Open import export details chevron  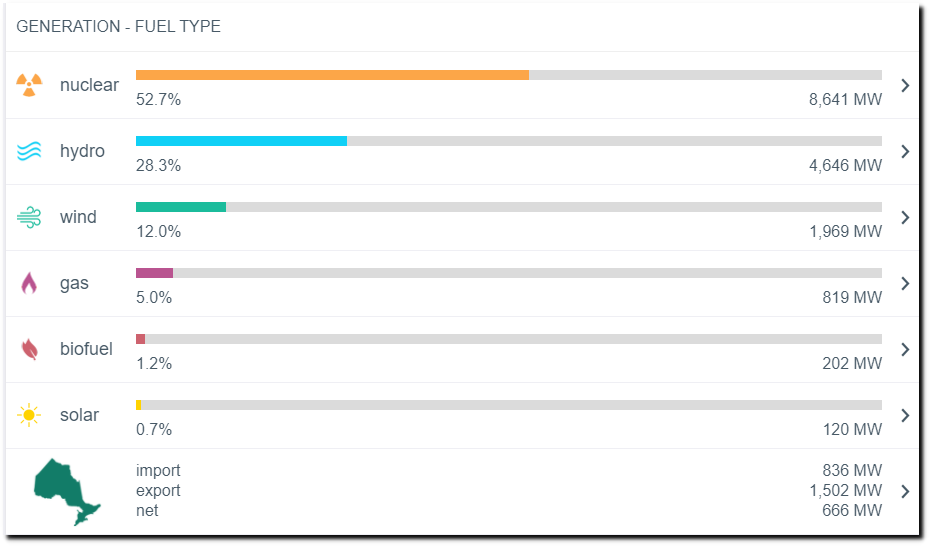pyautogui.click(x=905, y=491)
